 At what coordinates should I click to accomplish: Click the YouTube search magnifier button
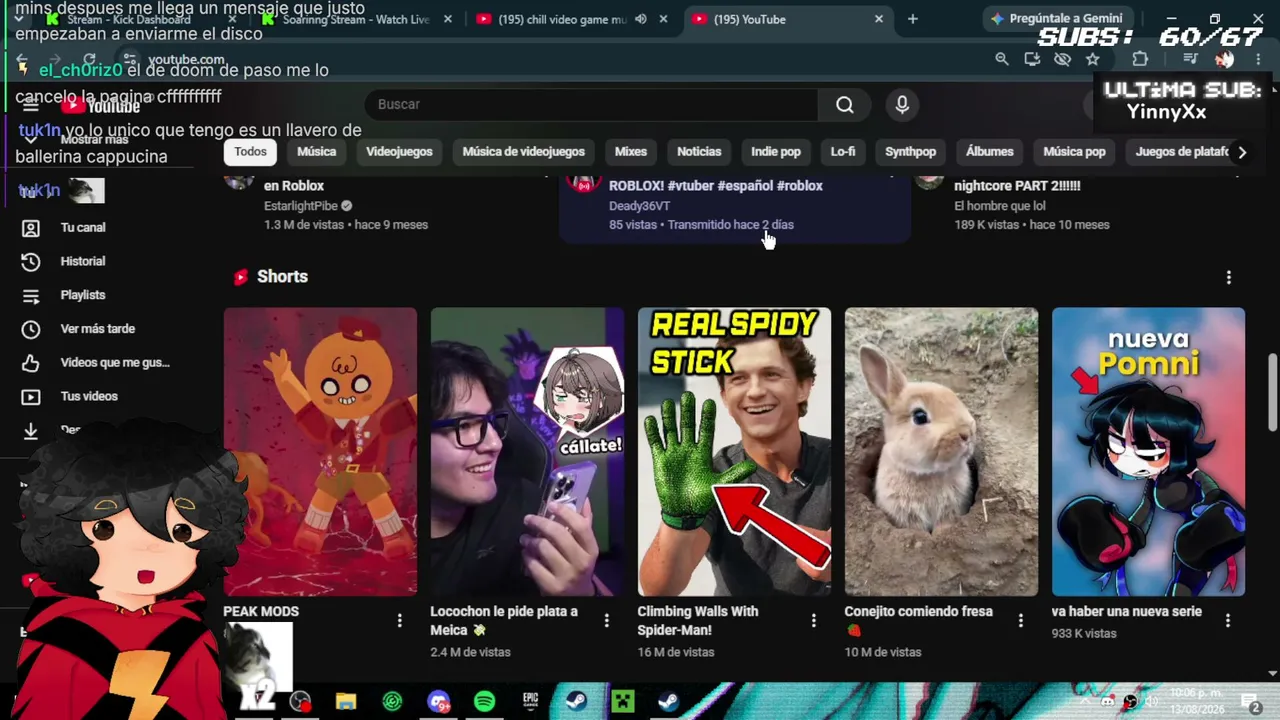(x=845, y=105)
